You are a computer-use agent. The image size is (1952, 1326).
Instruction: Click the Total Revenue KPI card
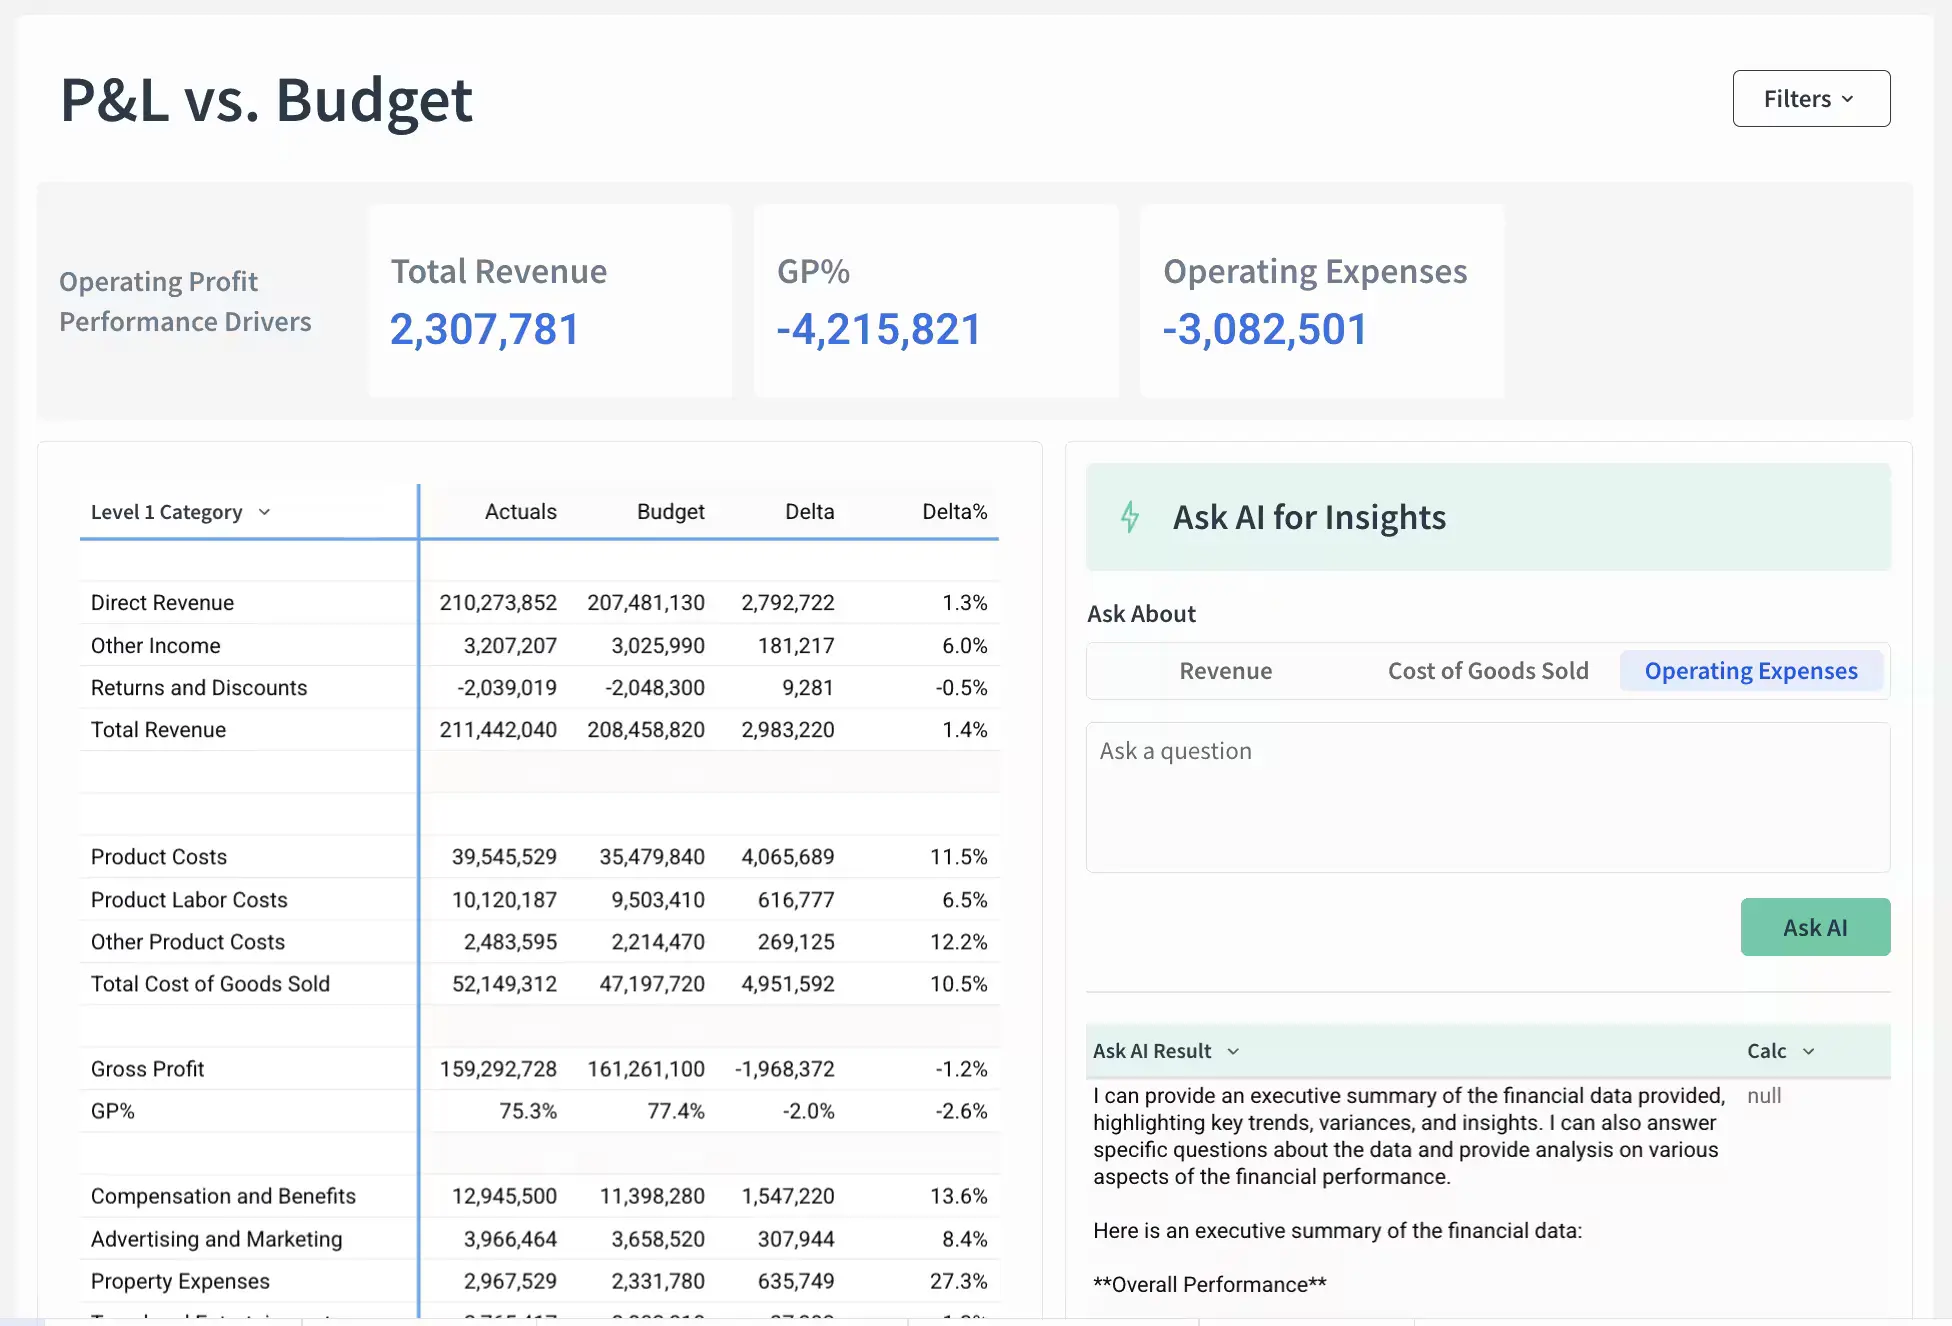point(550,301)
